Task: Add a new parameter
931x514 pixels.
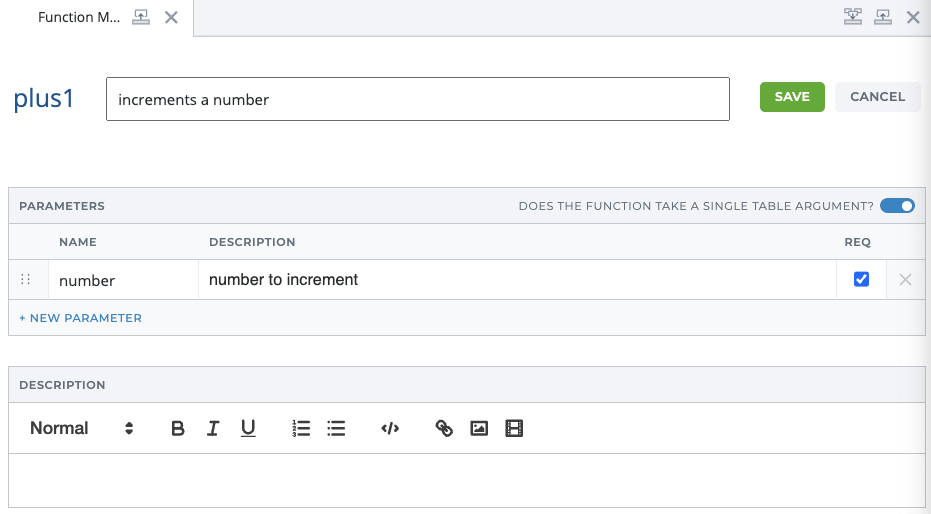Action: pyautogui.click(x=81, y=318)
